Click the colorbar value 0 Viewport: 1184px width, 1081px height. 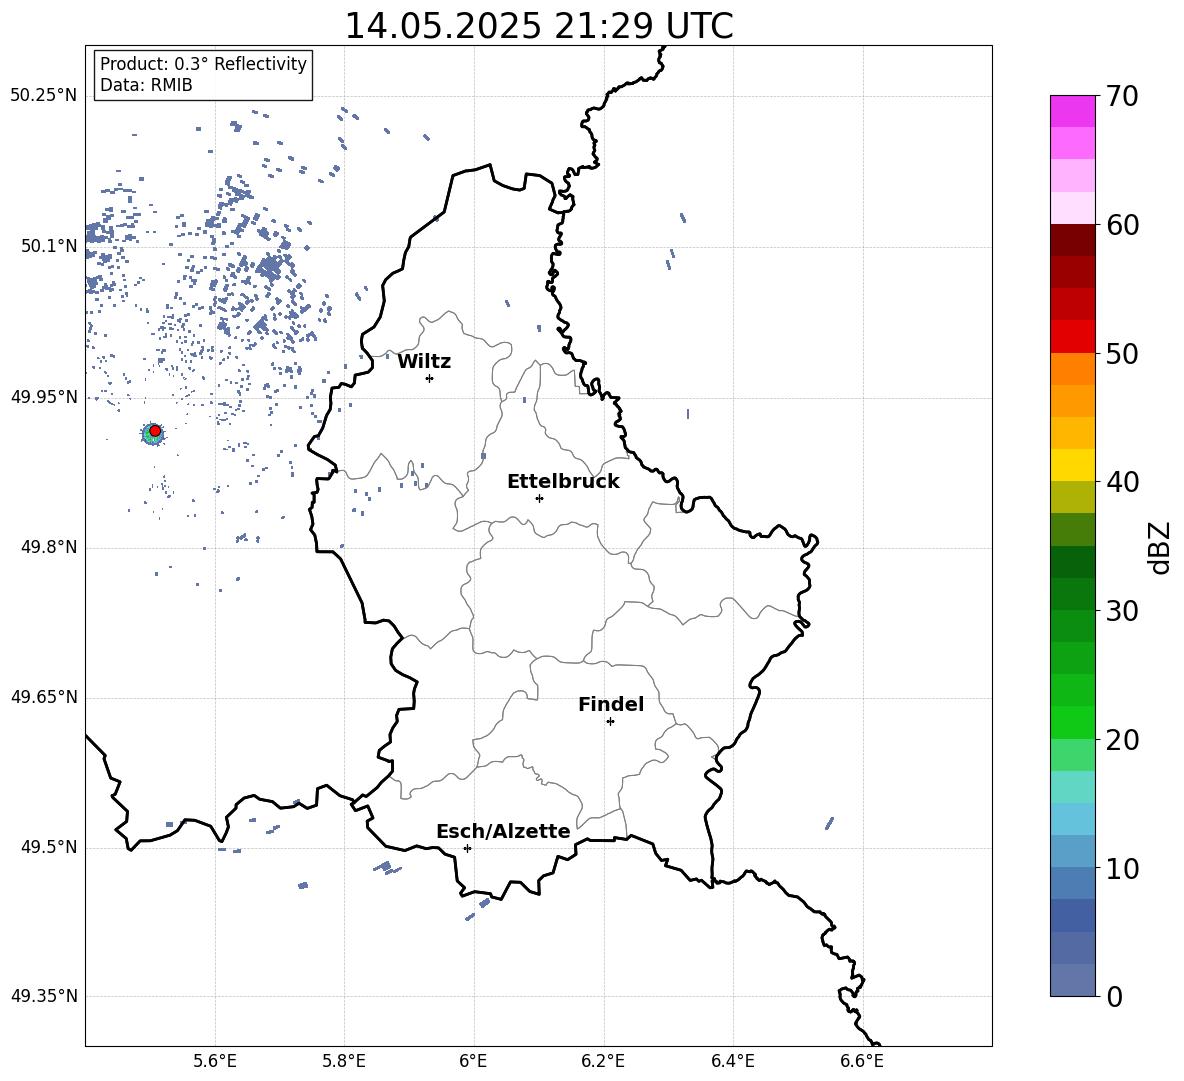(1115, 996)
